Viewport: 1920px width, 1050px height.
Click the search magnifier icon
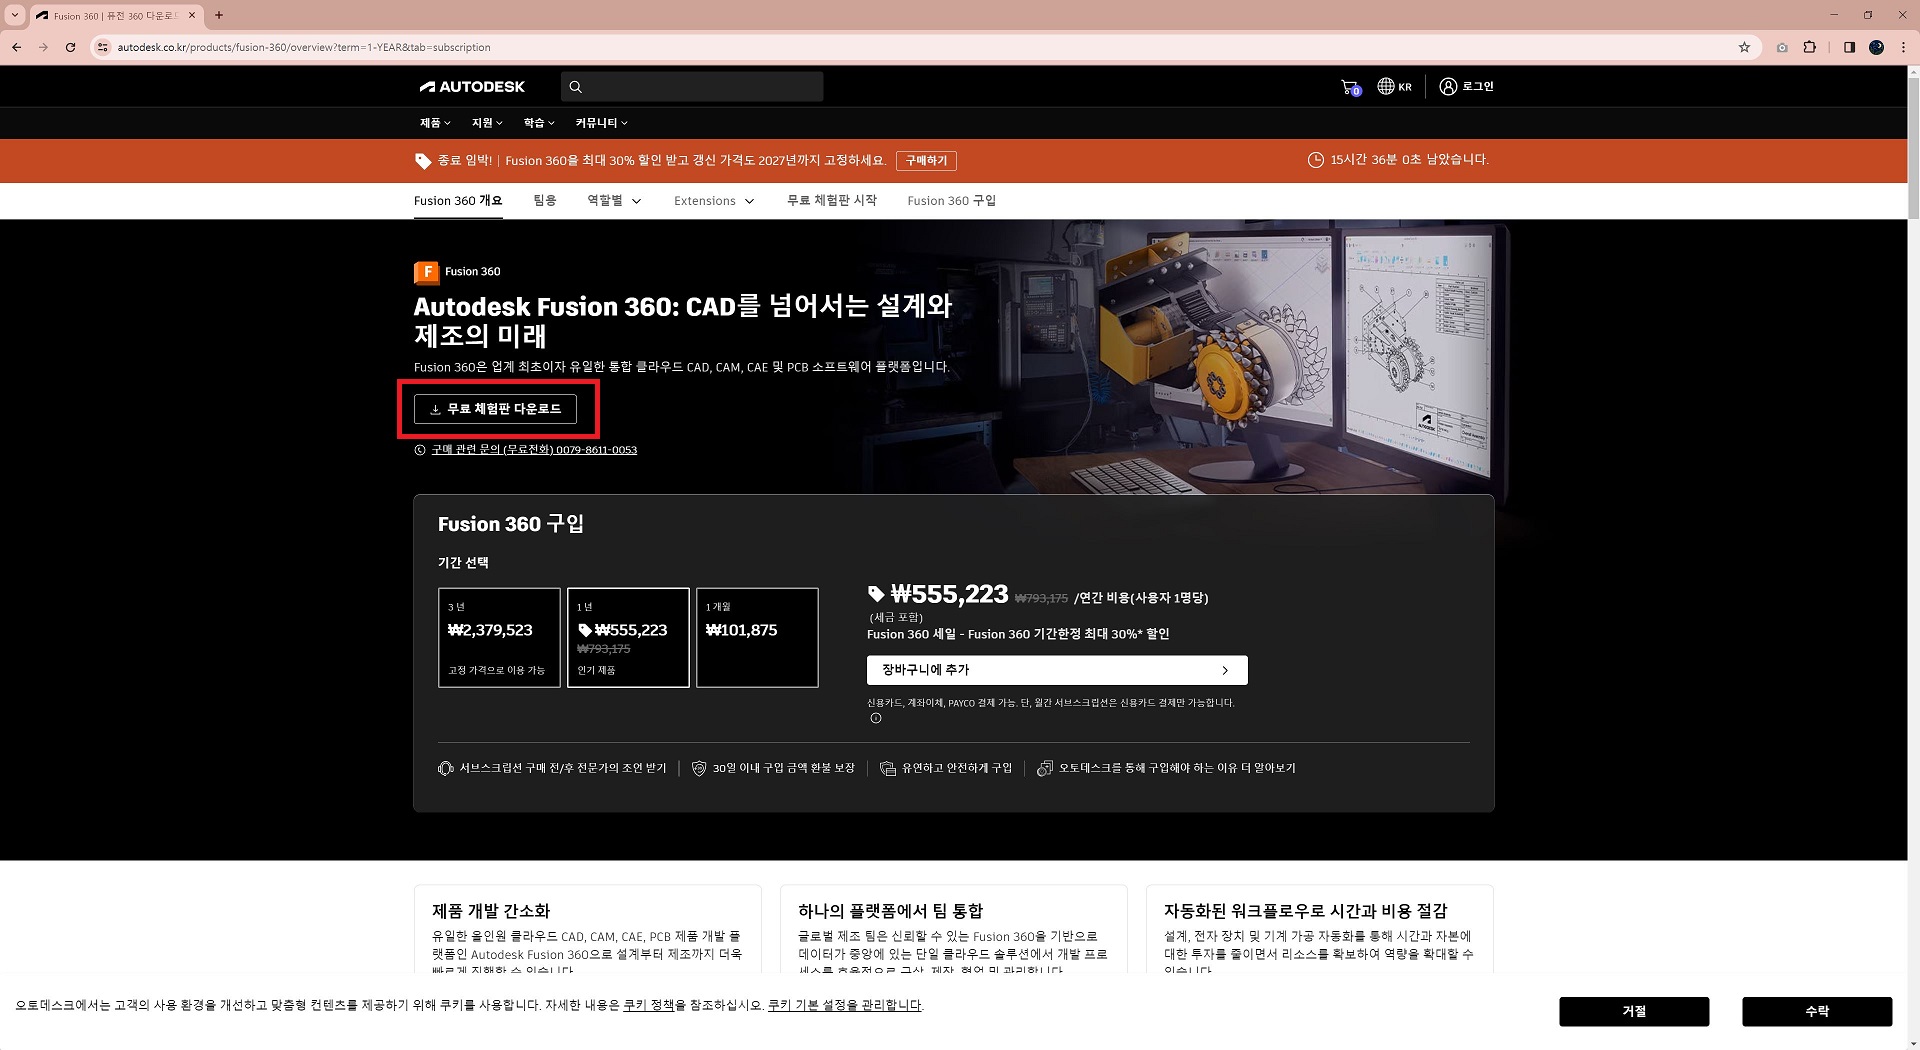tap(575, 87)
